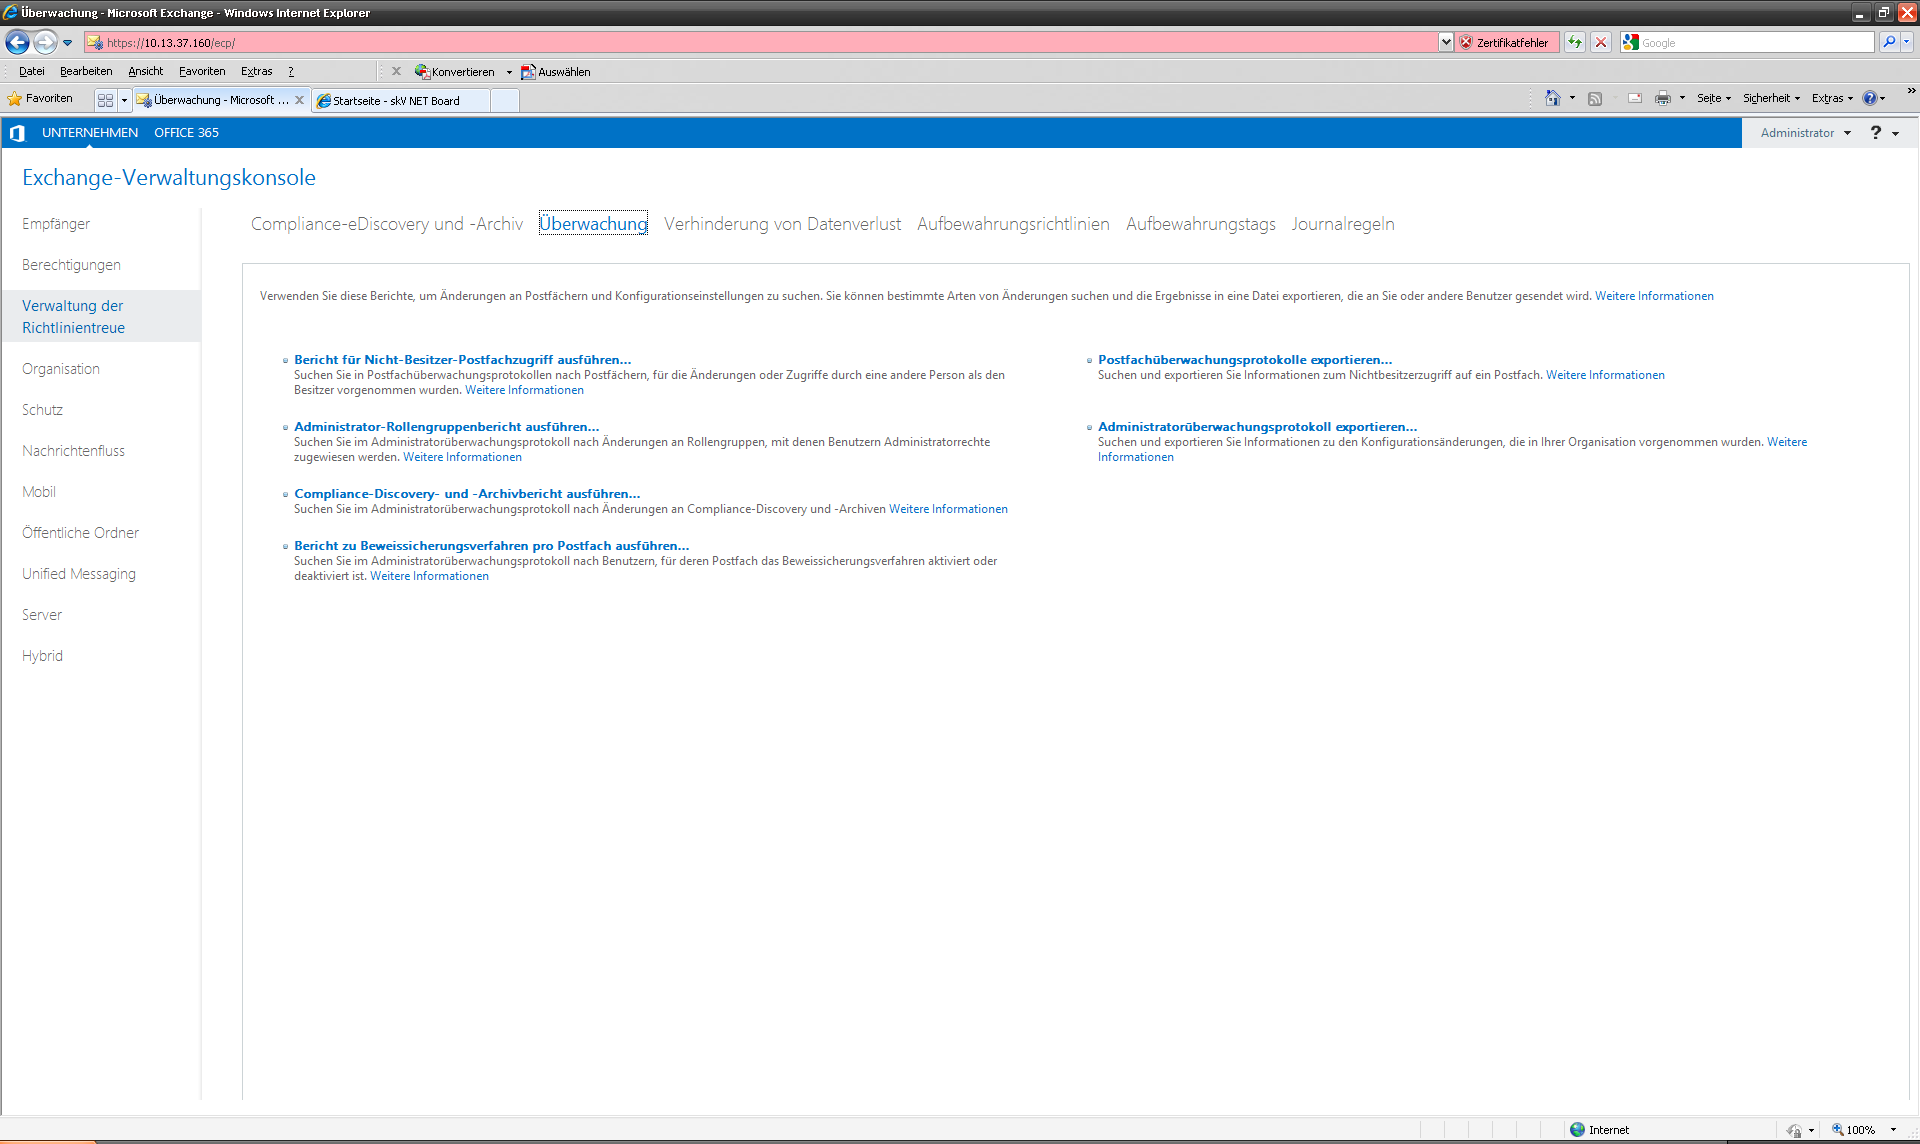Open the Sicherheit dropdown menu
This screenshot has width=1920, height=1144.
1770,98
